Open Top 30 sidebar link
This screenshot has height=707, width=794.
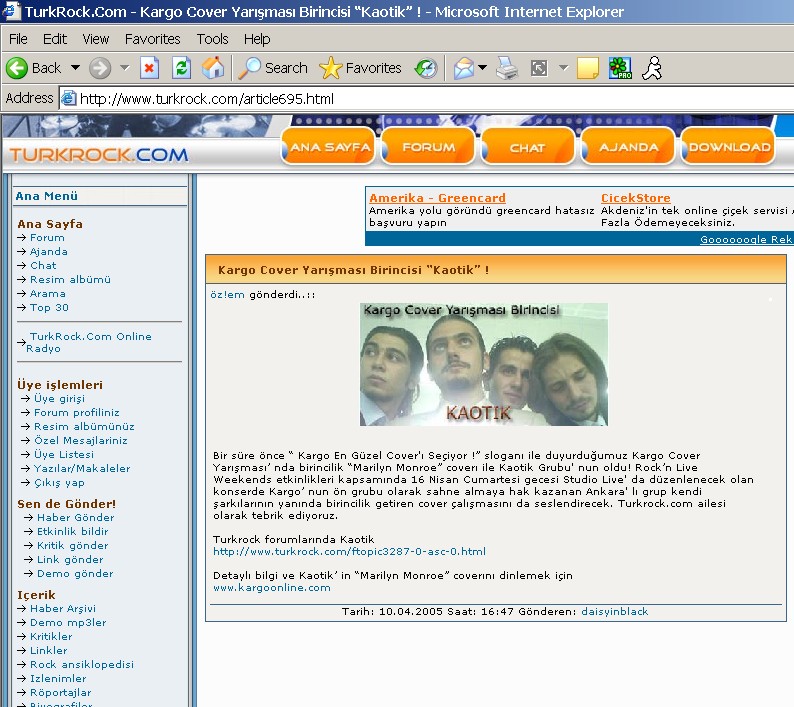tap(49, 307)
